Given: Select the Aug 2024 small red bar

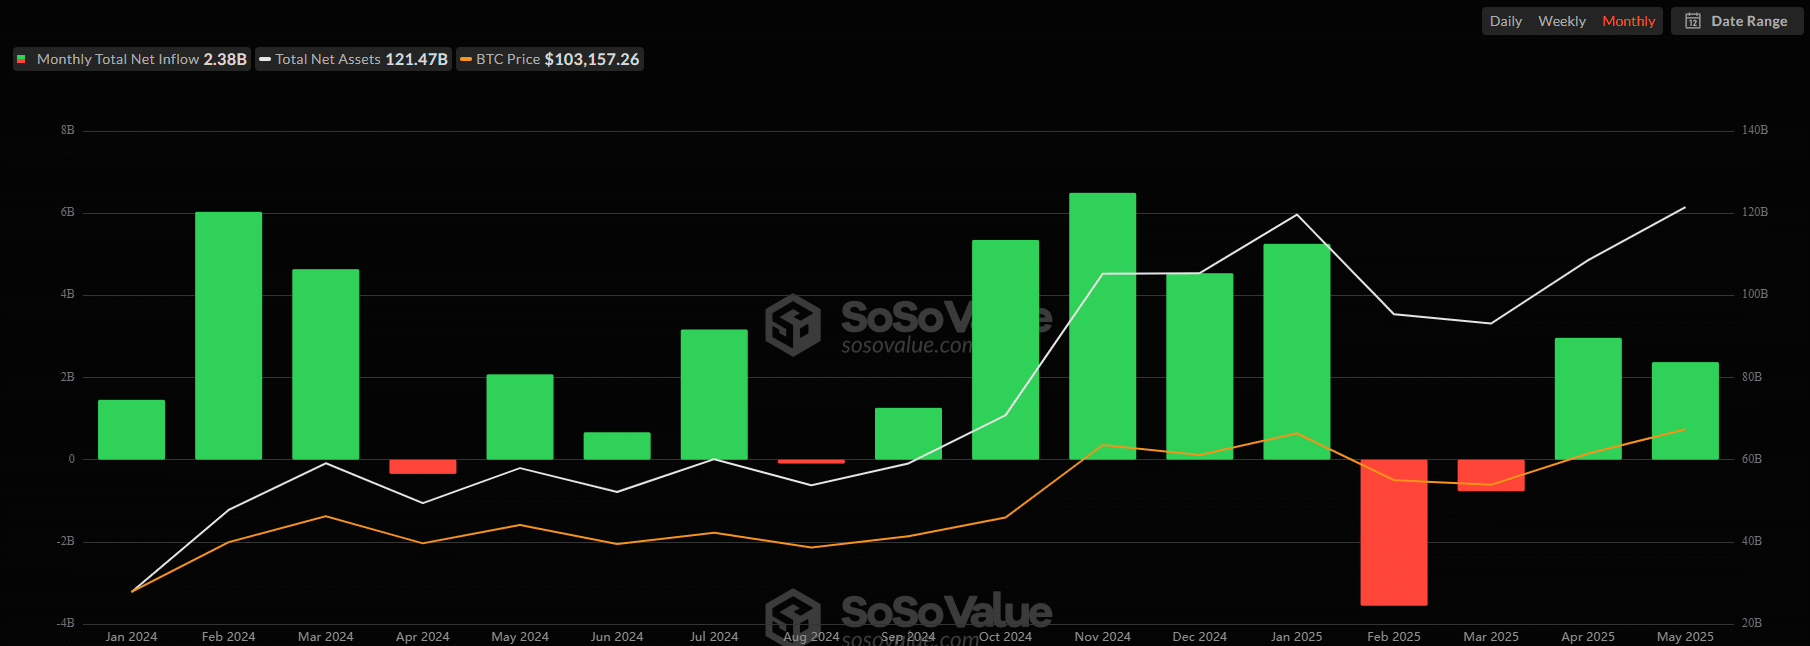Looking at the screenshot, I should click(811, 461).
